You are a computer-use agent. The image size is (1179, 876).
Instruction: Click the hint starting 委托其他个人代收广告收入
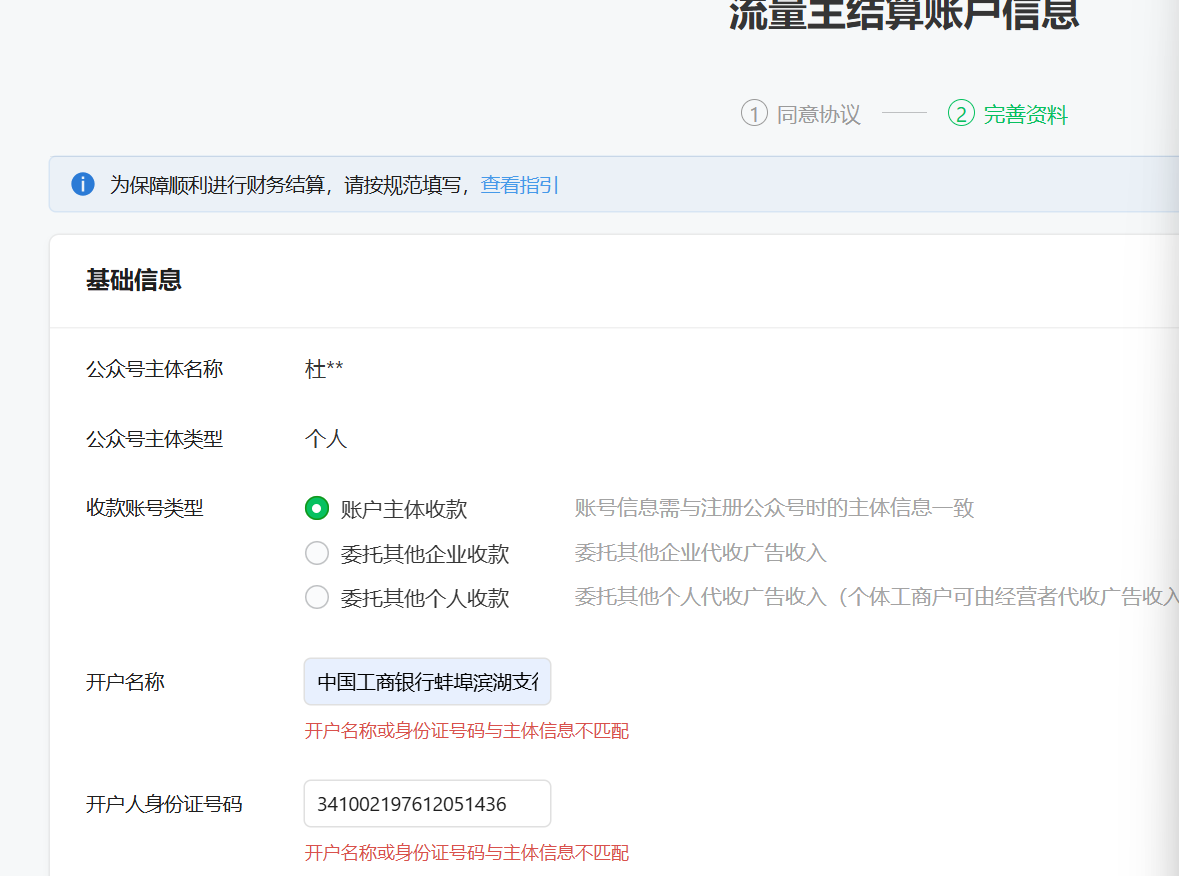point(877,598)
